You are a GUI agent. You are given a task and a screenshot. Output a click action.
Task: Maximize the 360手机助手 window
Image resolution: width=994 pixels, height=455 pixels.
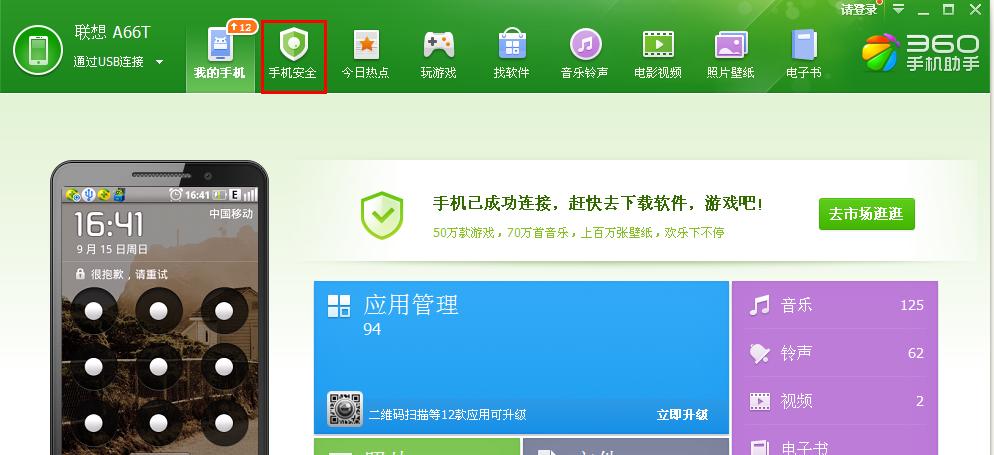(948, 9)
